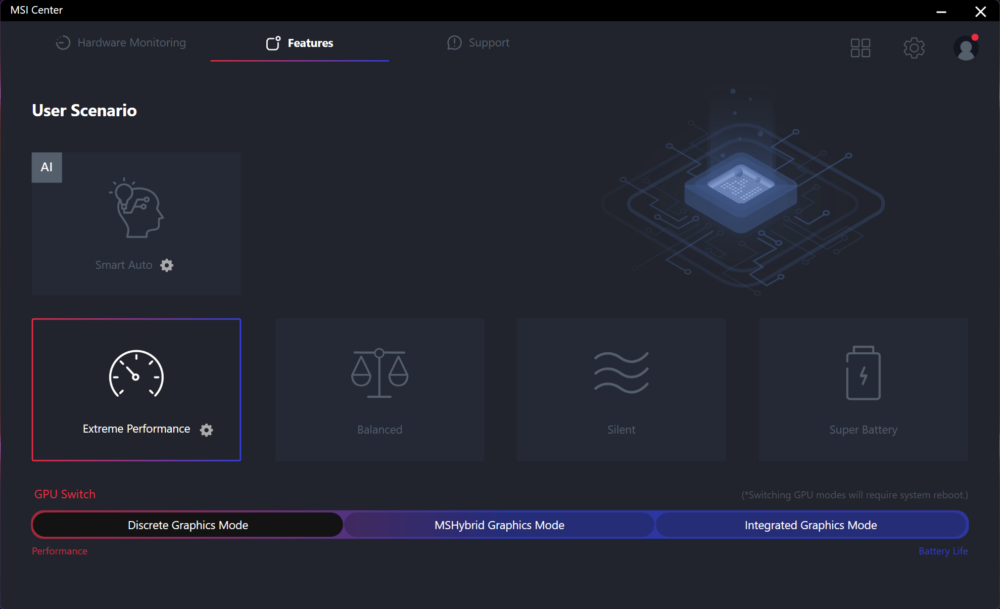Click the Extreme Performance speedometer icon
This screenshot has height=609, width=1000.
(136, 374)
